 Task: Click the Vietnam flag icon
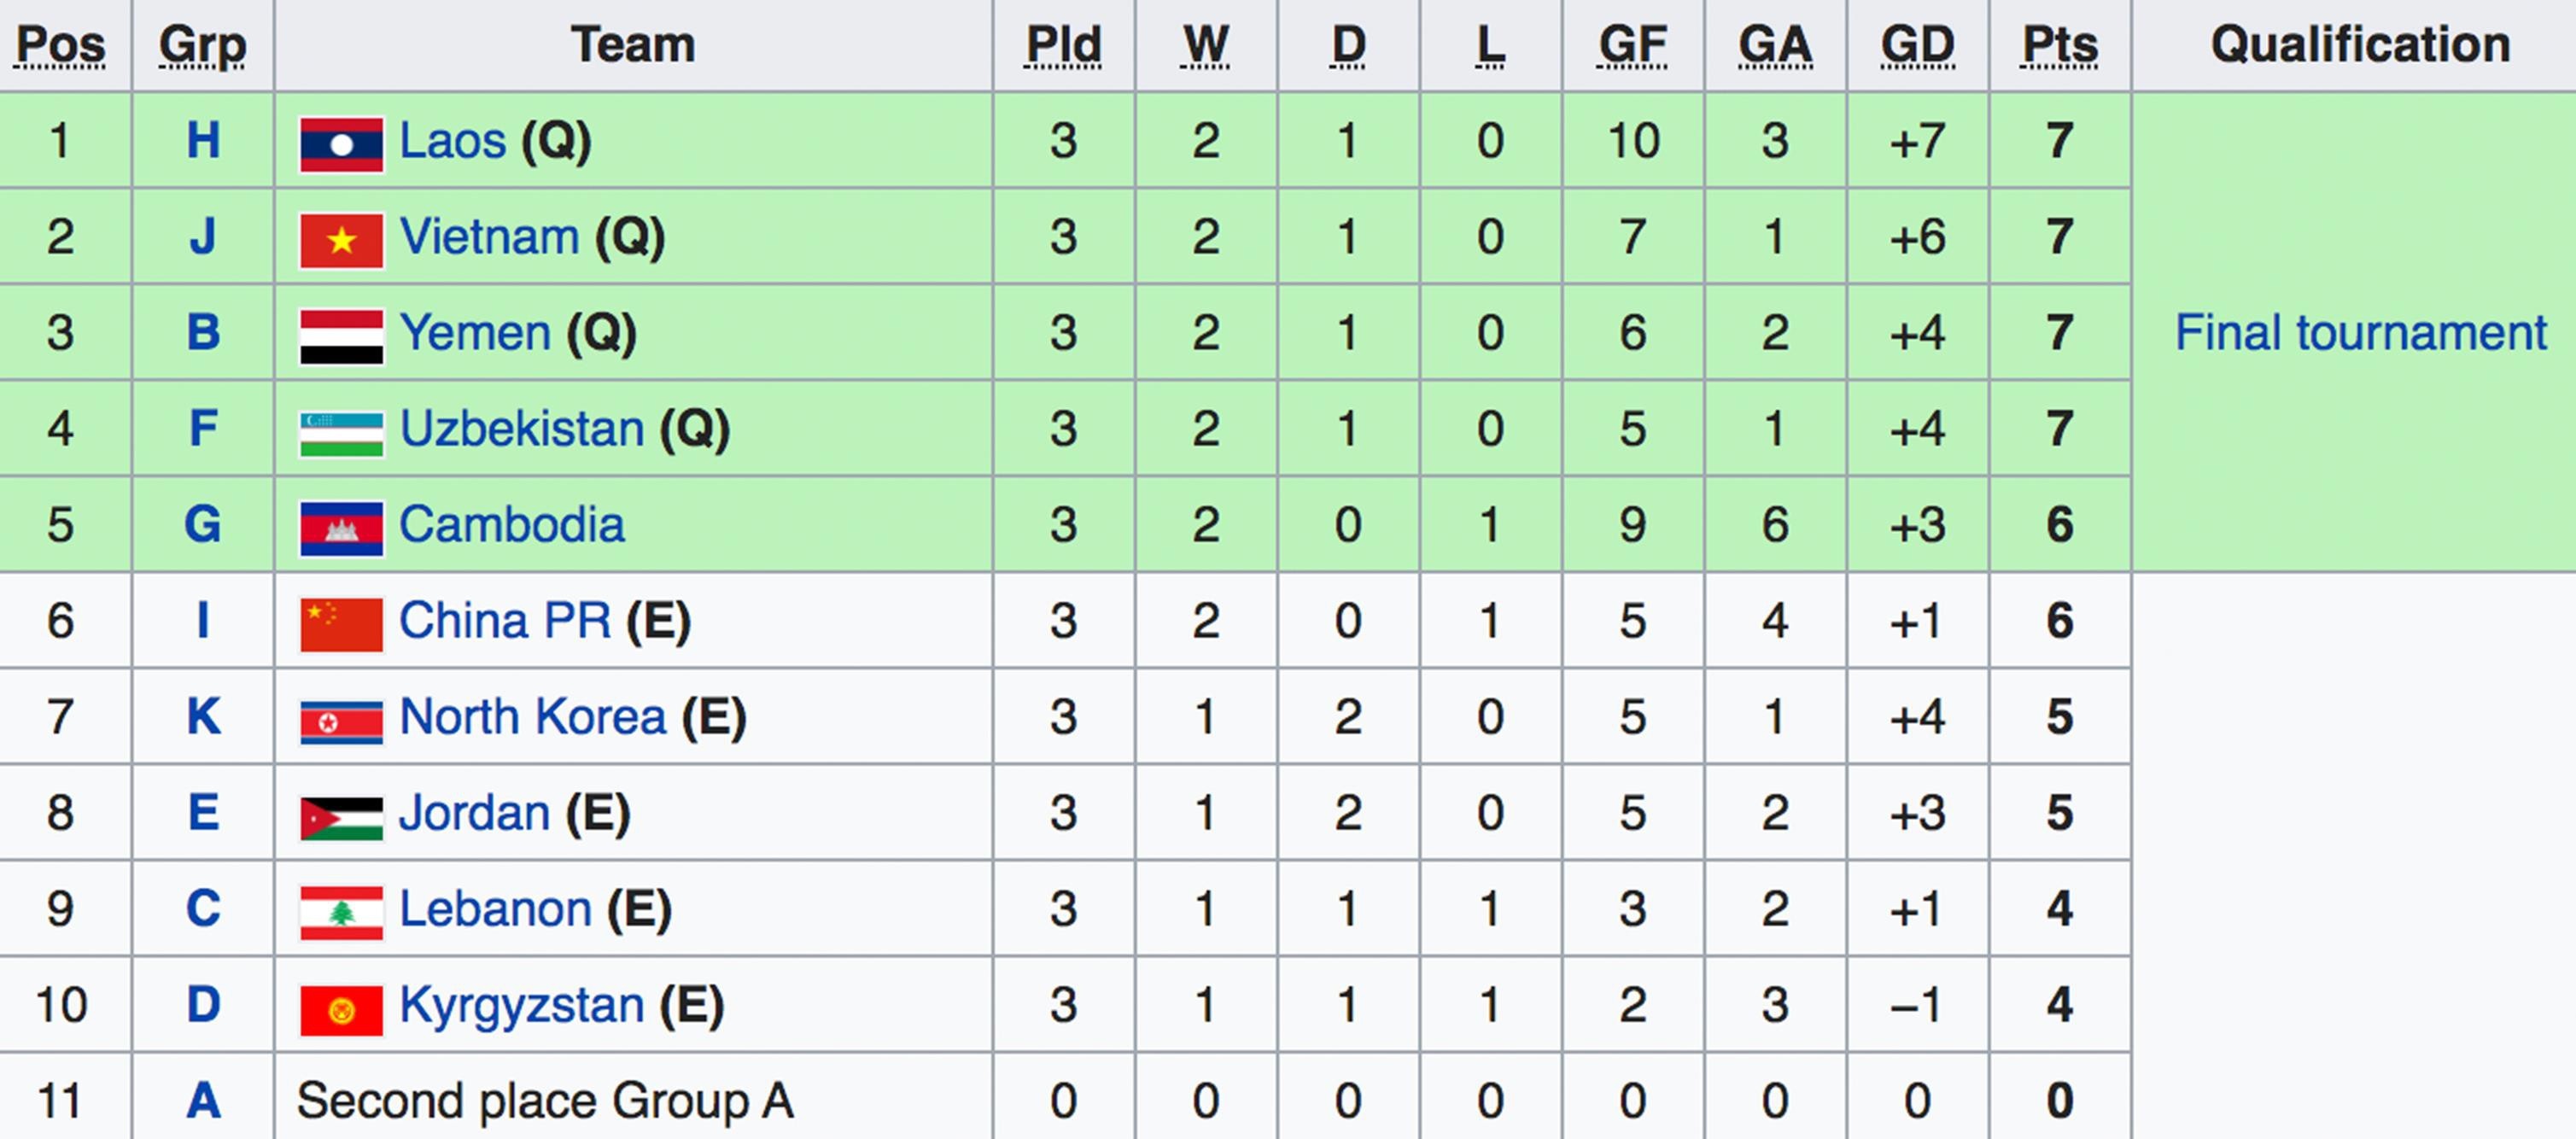tap(341, 240)
